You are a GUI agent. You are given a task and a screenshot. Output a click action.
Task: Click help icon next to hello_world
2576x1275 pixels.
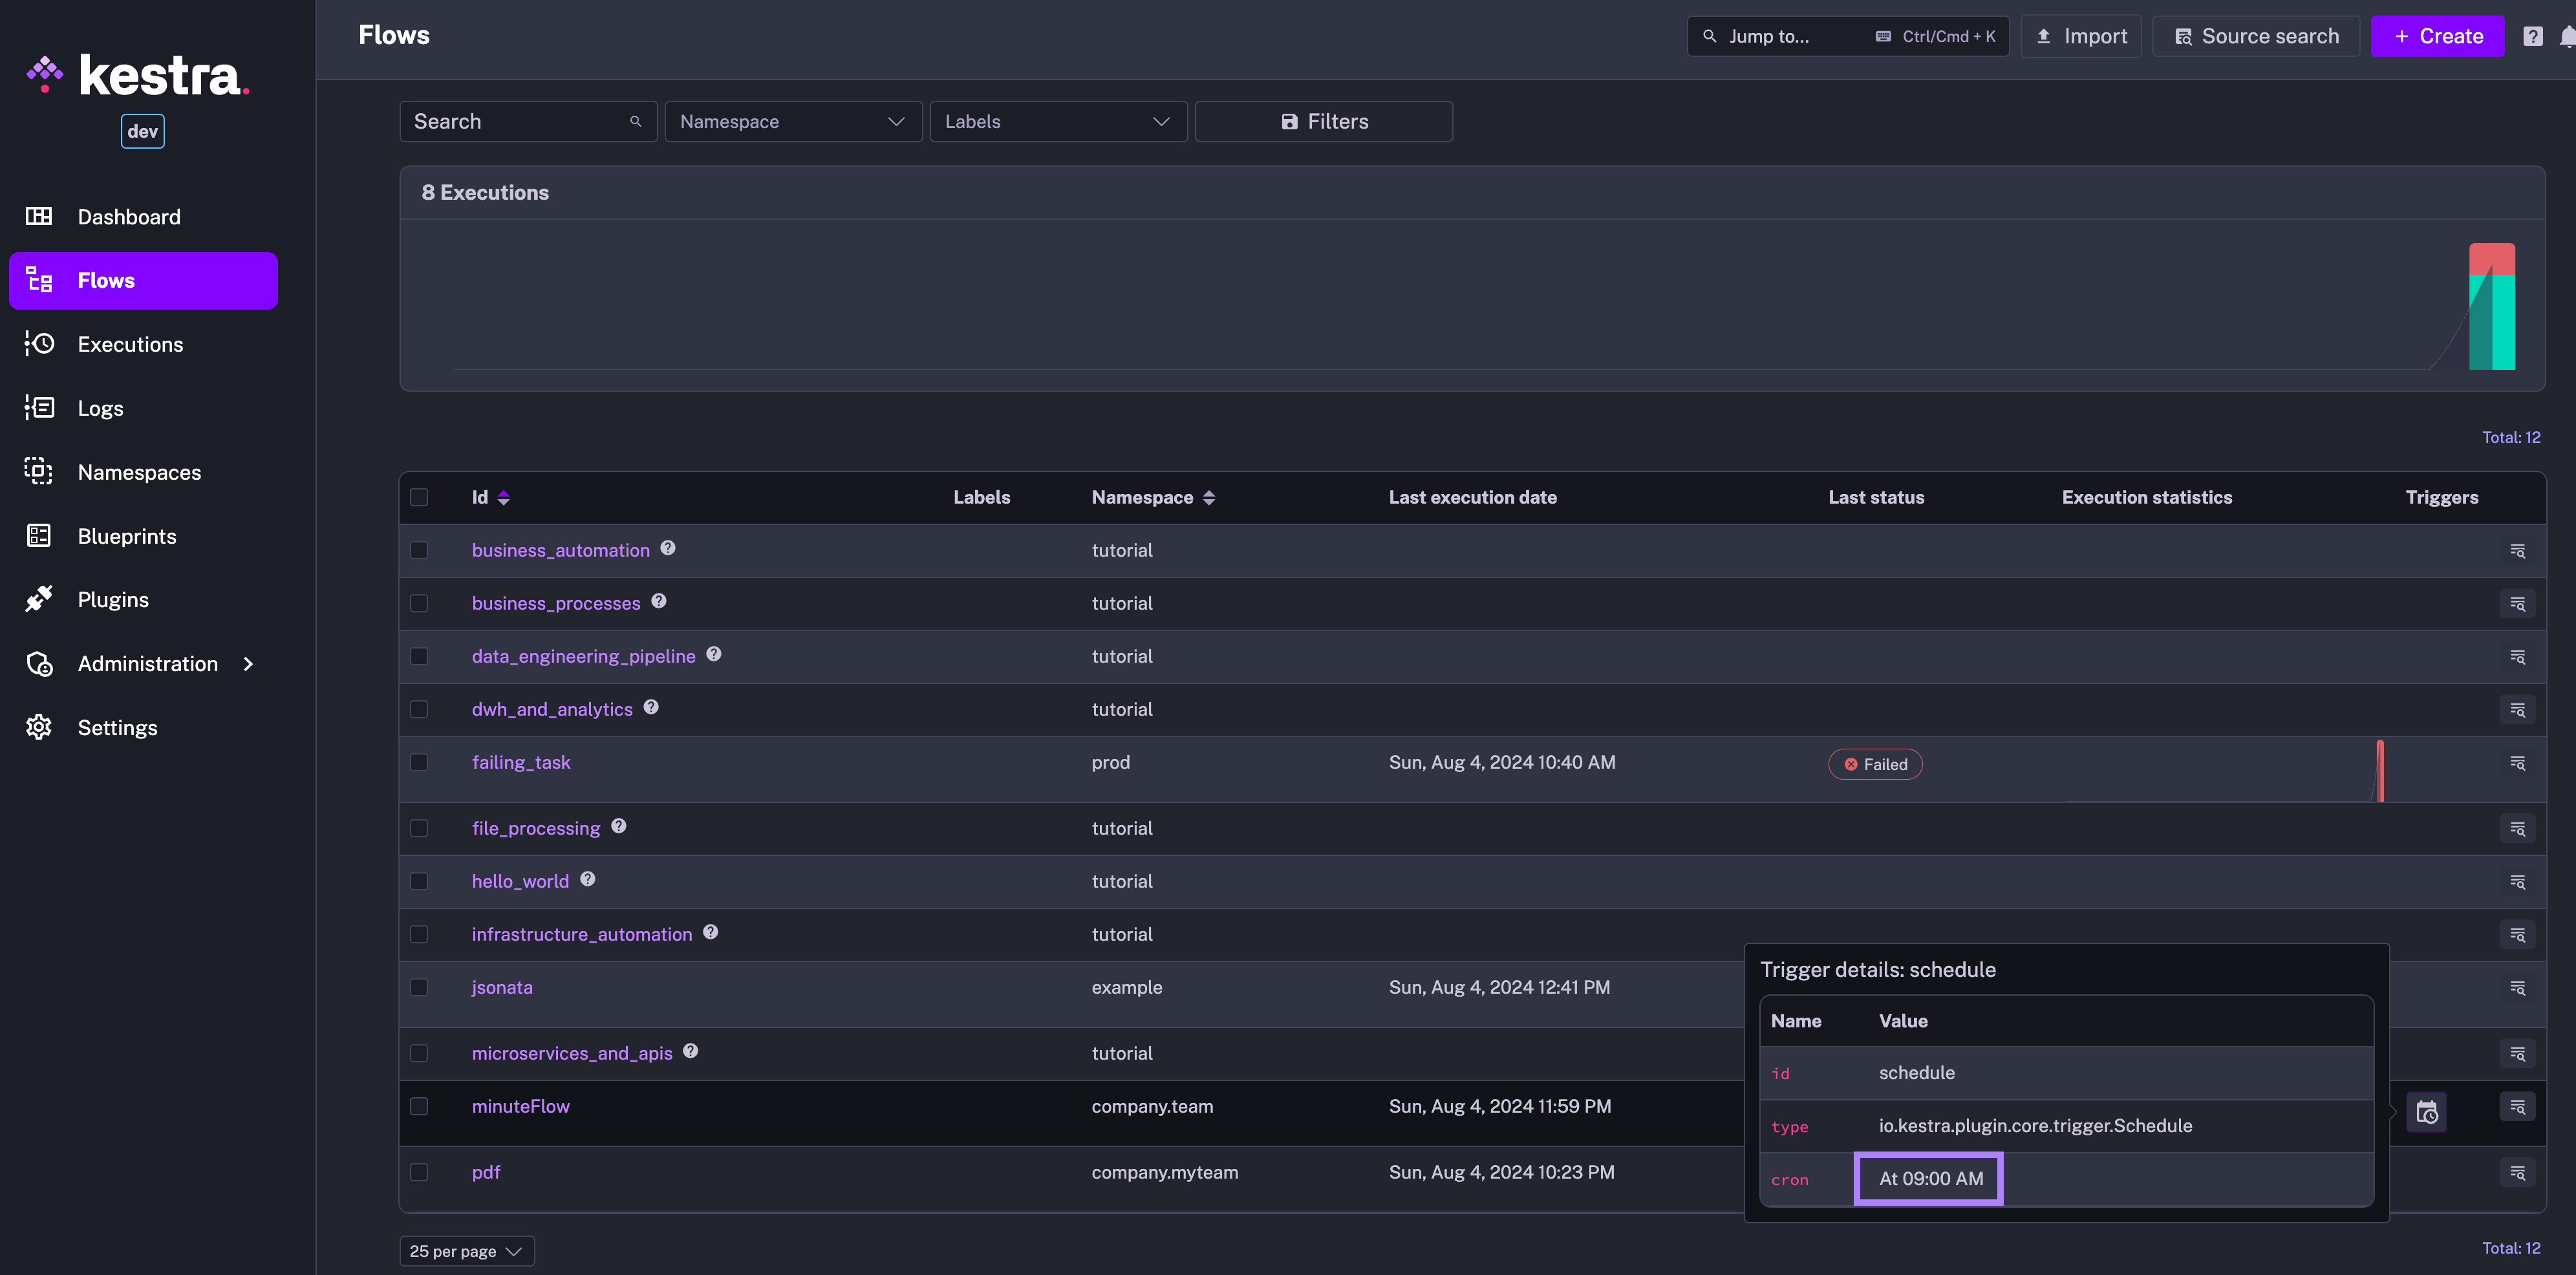588,879
